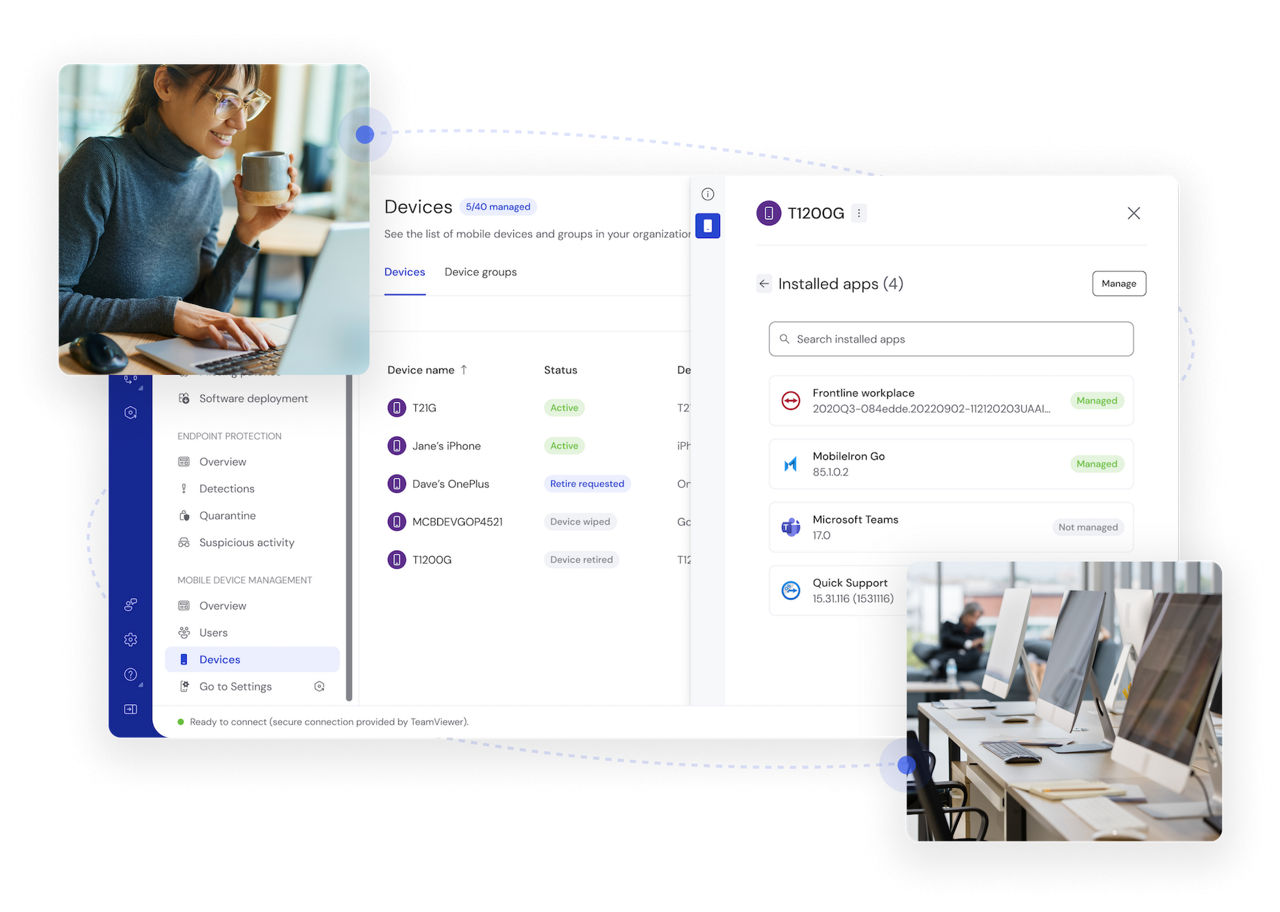The height and width of the screenshot is (912, 1280).
Task: Click the MobileIron Go app icon
Action: point(791,464)
